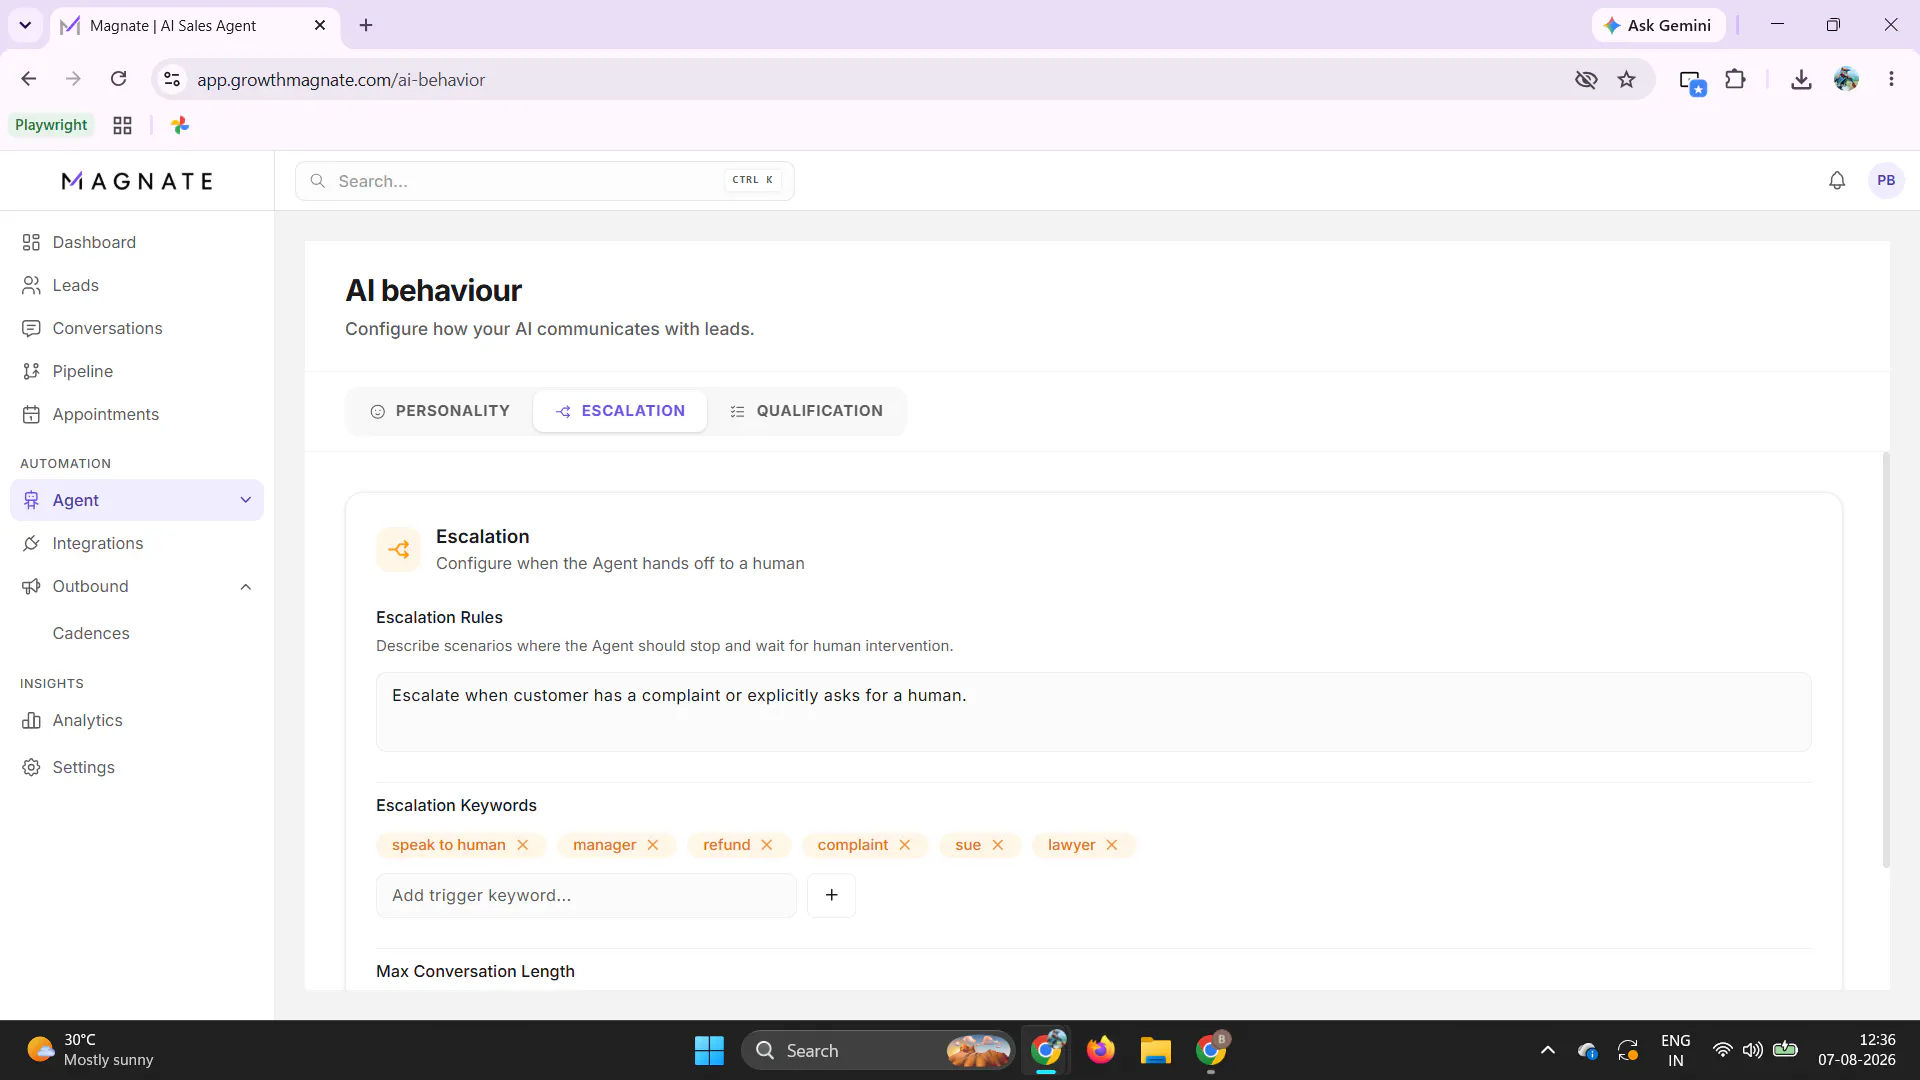
Task: Open Chrome extensions puzzle icon
Action: pyautogui.click(x=1736, y=79)
